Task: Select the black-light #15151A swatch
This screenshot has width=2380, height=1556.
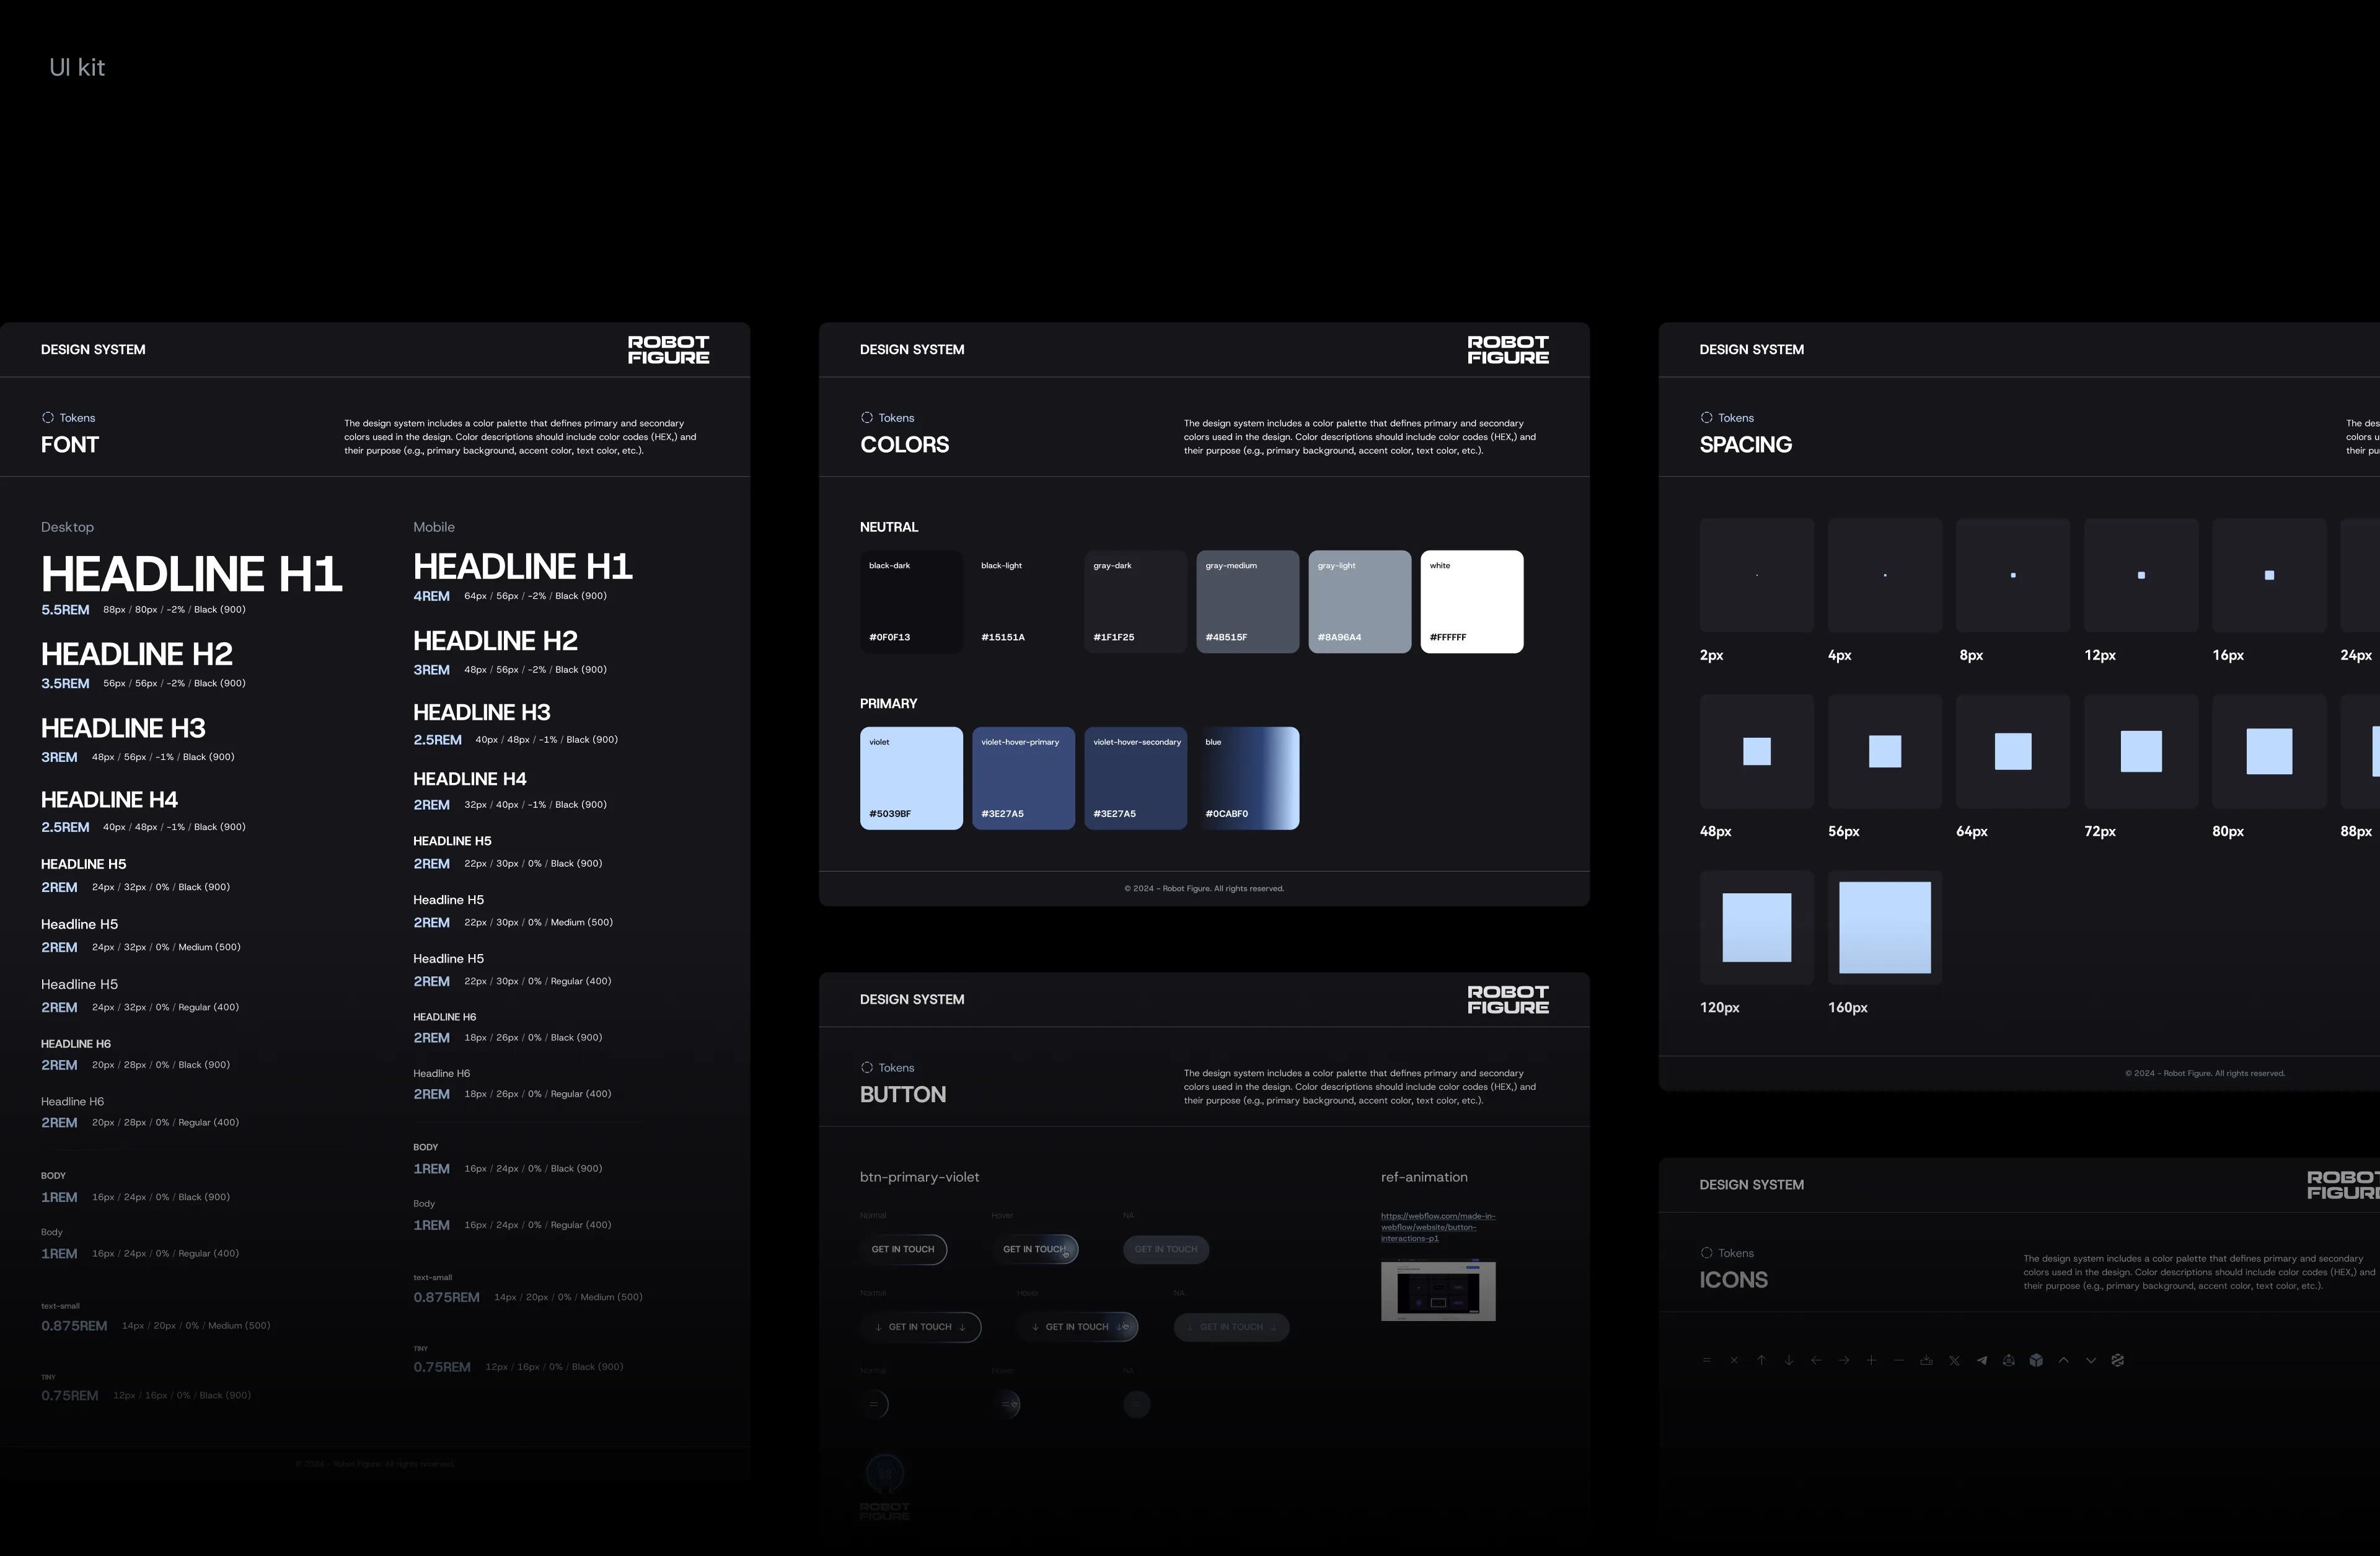Action: tap(1023, 601)
